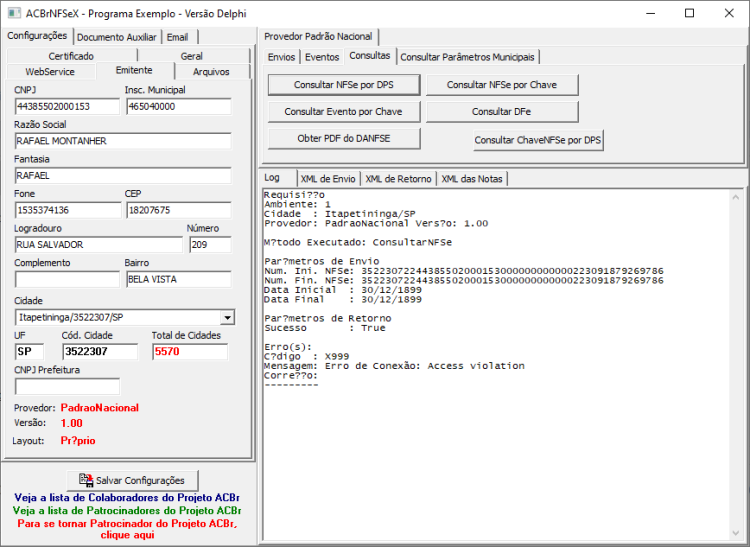Screen dimensions: 750x547
Task: Open the Cidade dropdown arrow
Action: (x=228, y=317)
